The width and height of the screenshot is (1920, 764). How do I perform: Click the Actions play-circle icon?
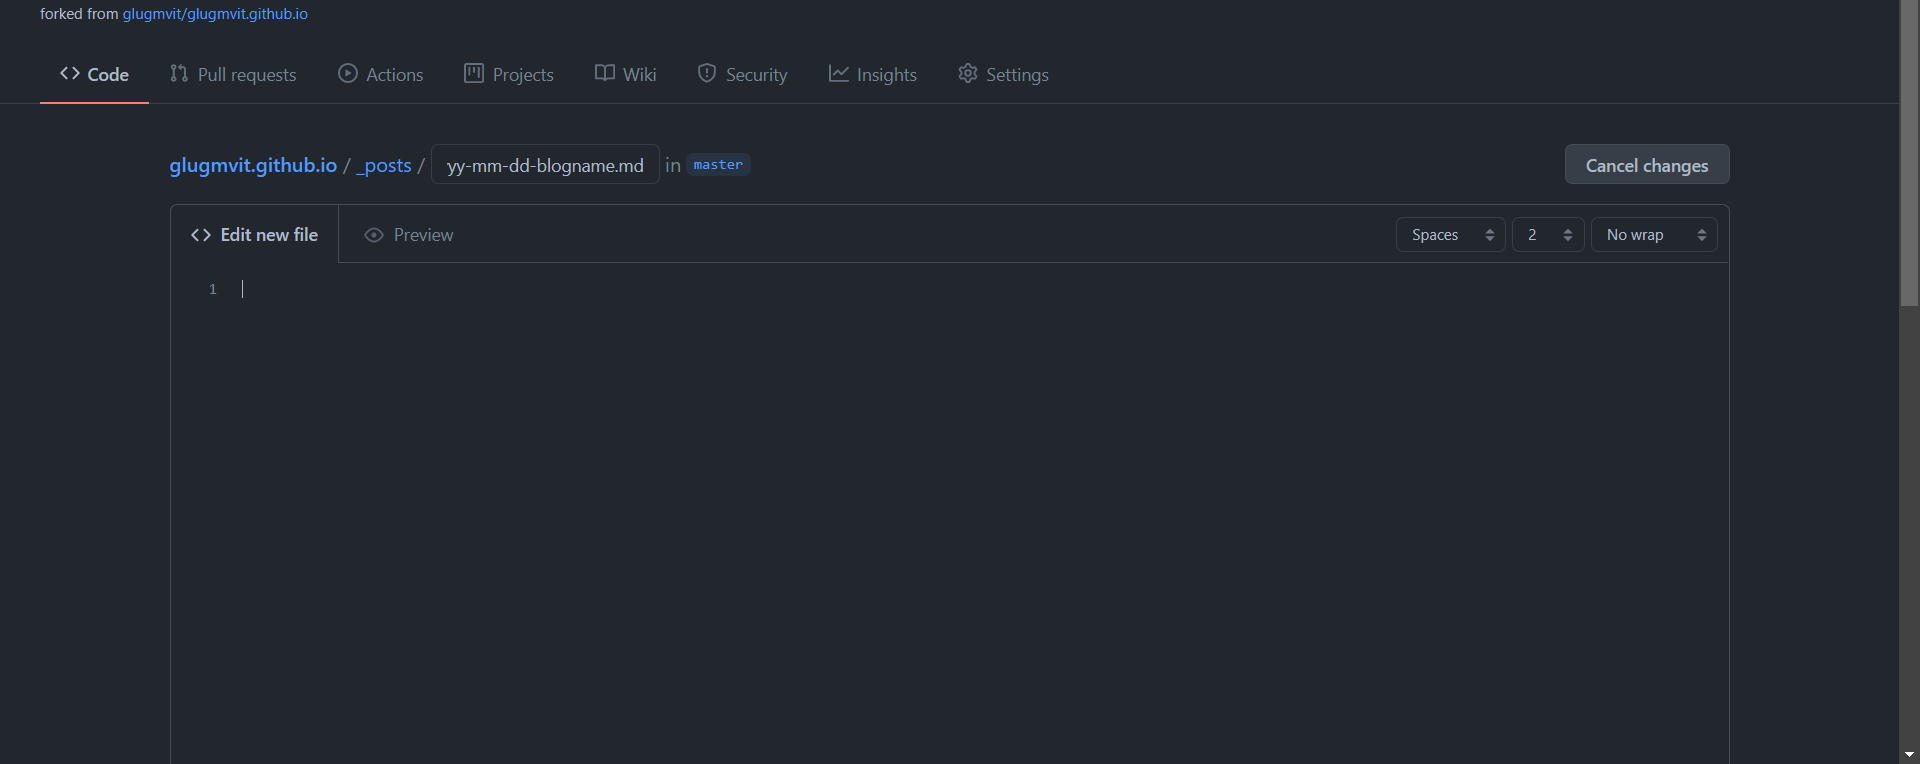tap(348, 73)
